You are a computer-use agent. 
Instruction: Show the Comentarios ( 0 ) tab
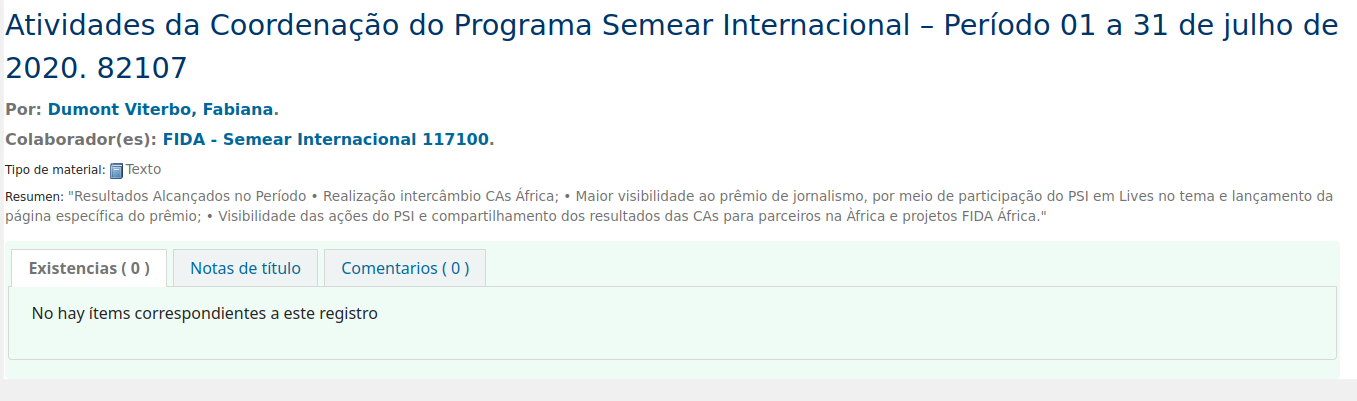[405, 268]
